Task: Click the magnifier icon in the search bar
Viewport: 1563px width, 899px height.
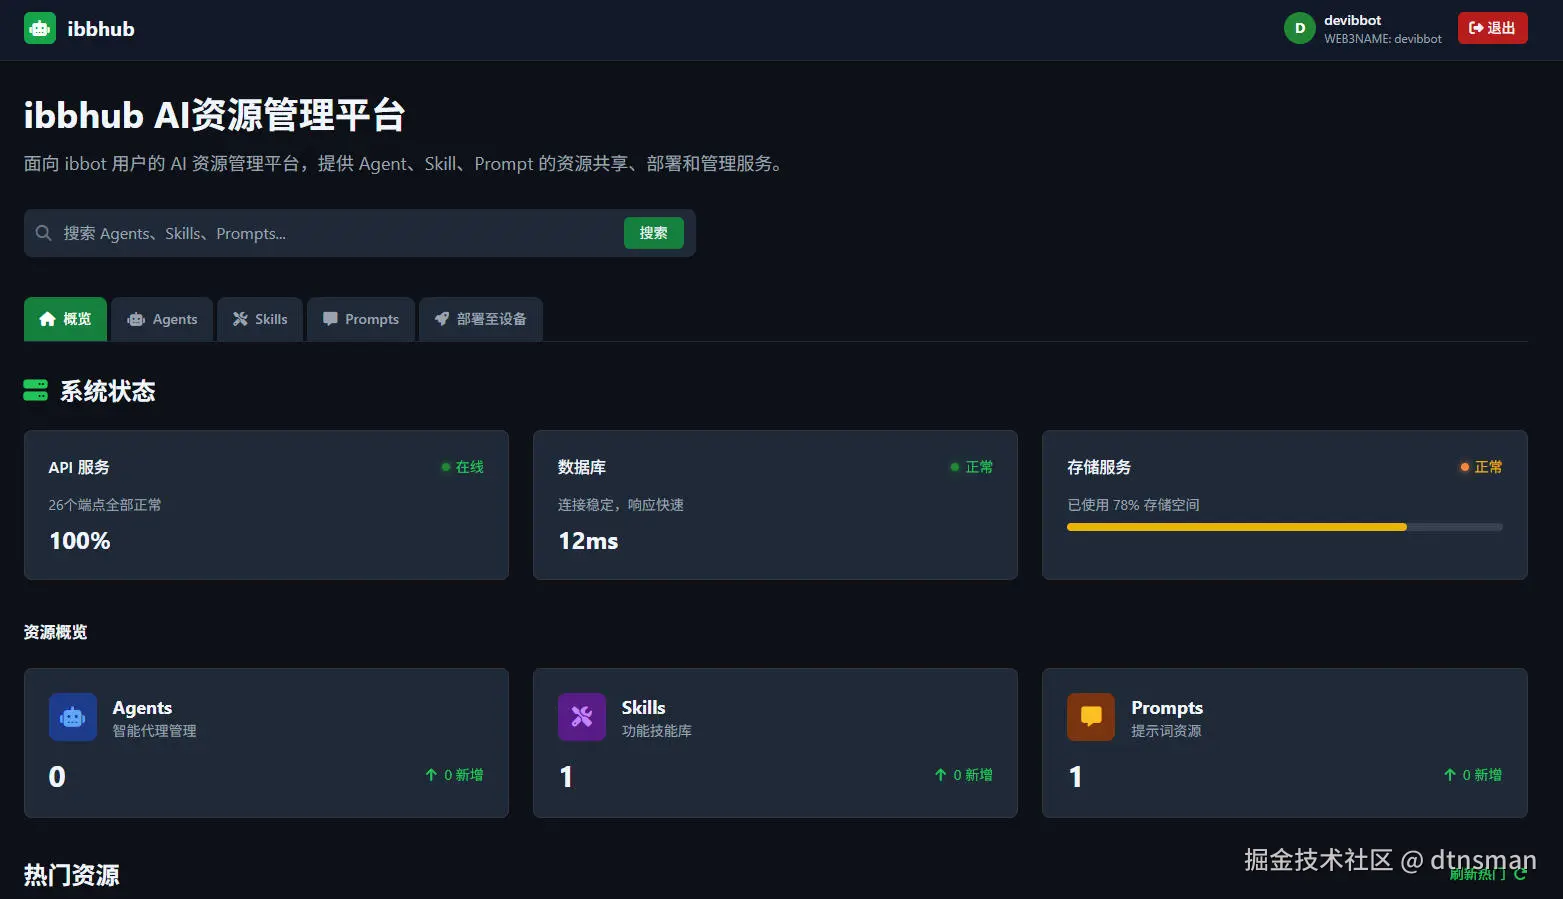Action: point(43,233)
